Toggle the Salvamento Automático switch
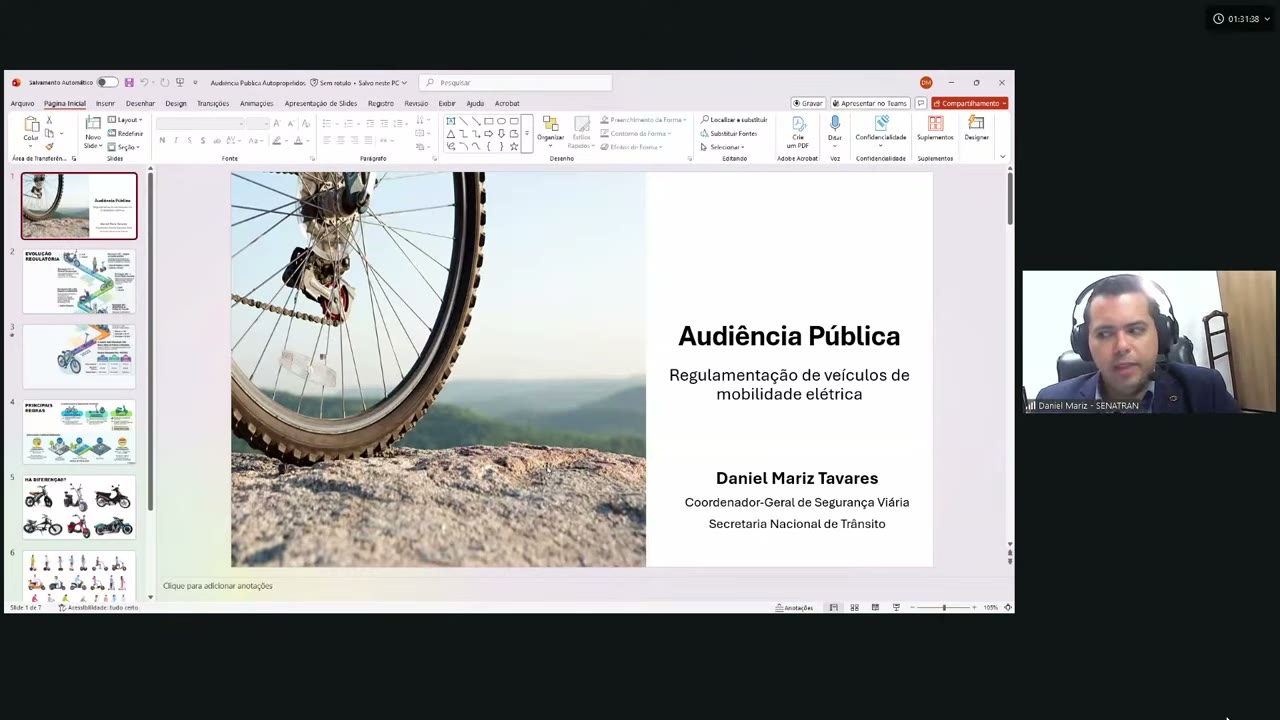 pyautogui.click(x=107, y=83)
